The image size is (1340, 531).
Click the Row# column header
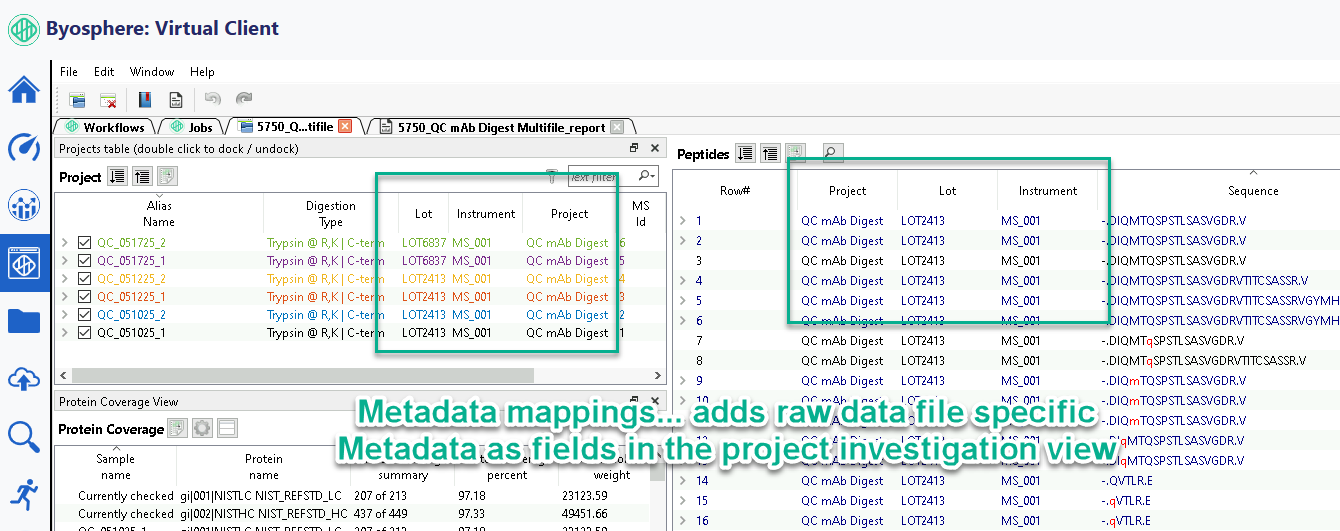point(735,191)
